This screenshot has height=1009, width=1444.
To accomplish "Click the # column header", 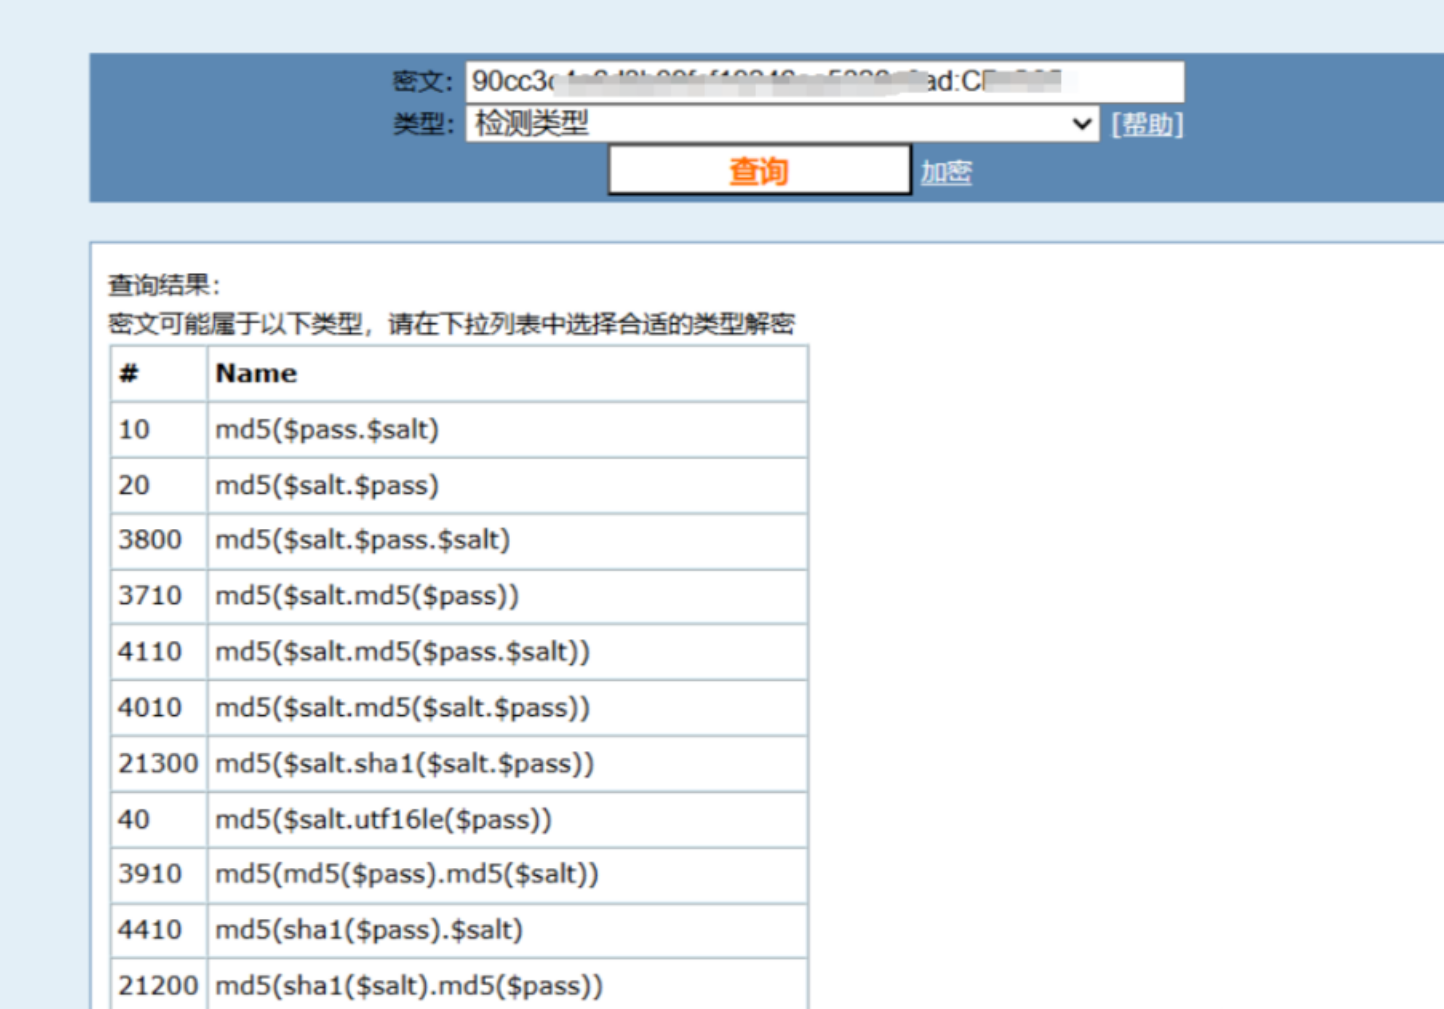I will [129, 374].
